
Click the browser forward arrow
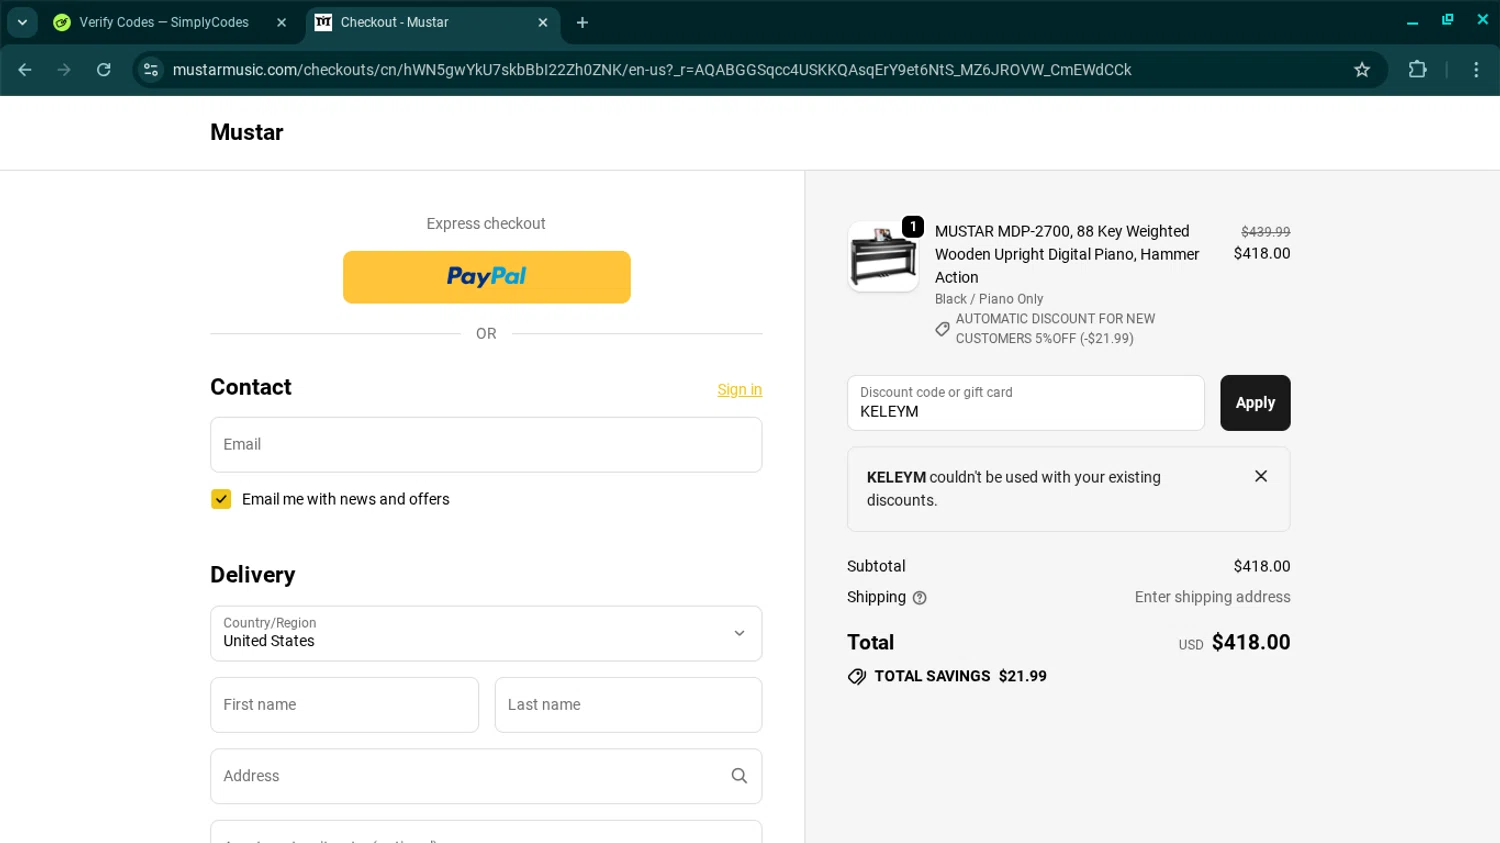pyautogui.click(x=64, y=70)
